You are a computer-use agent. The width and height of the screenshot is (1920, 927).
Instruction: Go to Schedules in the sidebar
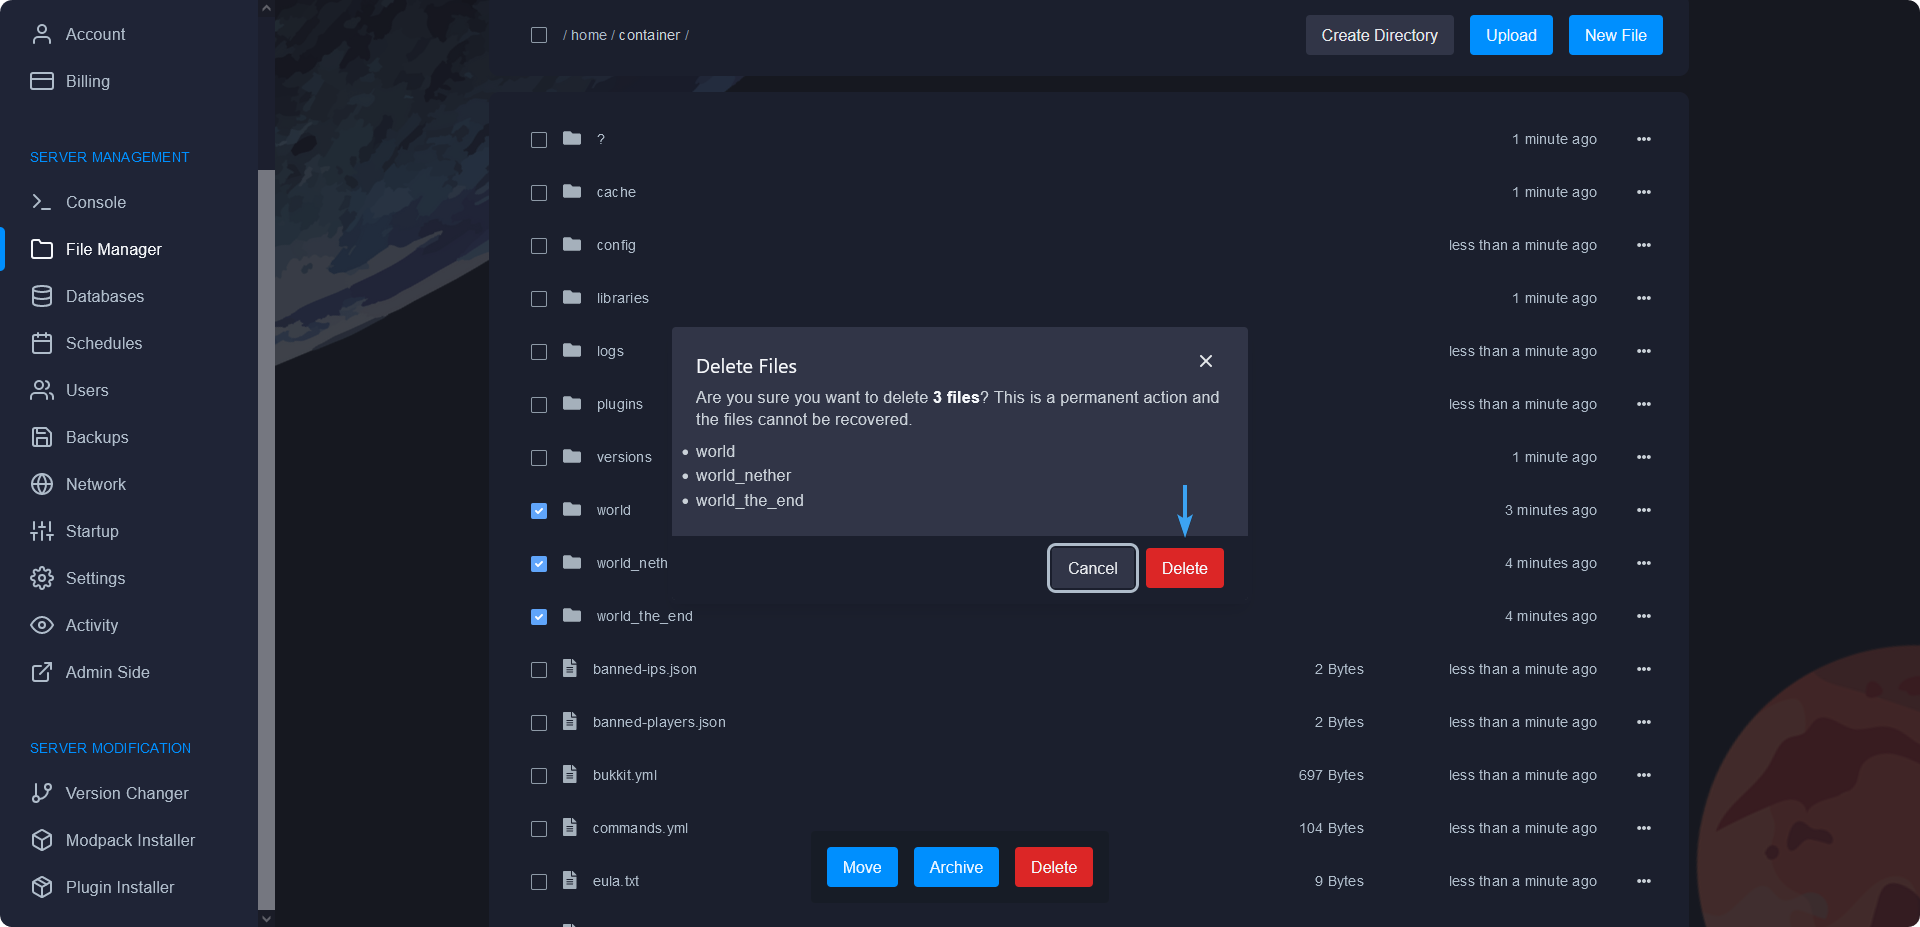coord(104,343)
